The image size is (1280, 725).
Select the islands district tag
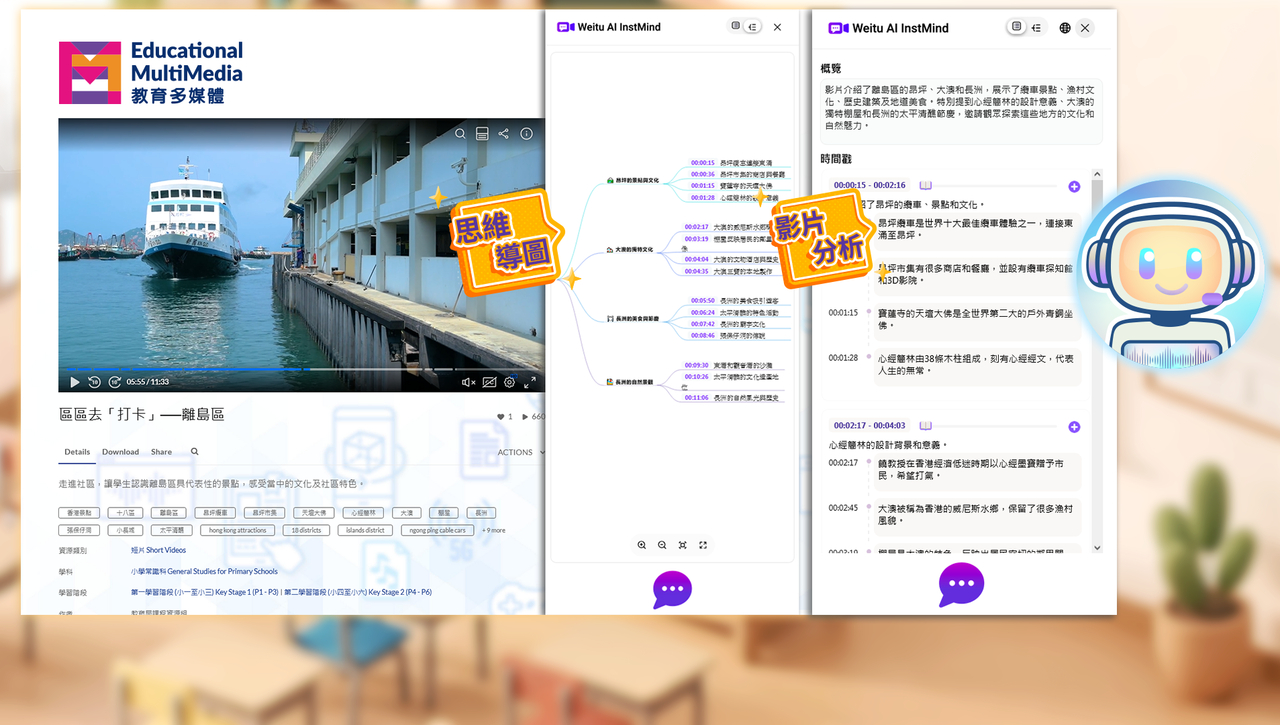point(365,530)
